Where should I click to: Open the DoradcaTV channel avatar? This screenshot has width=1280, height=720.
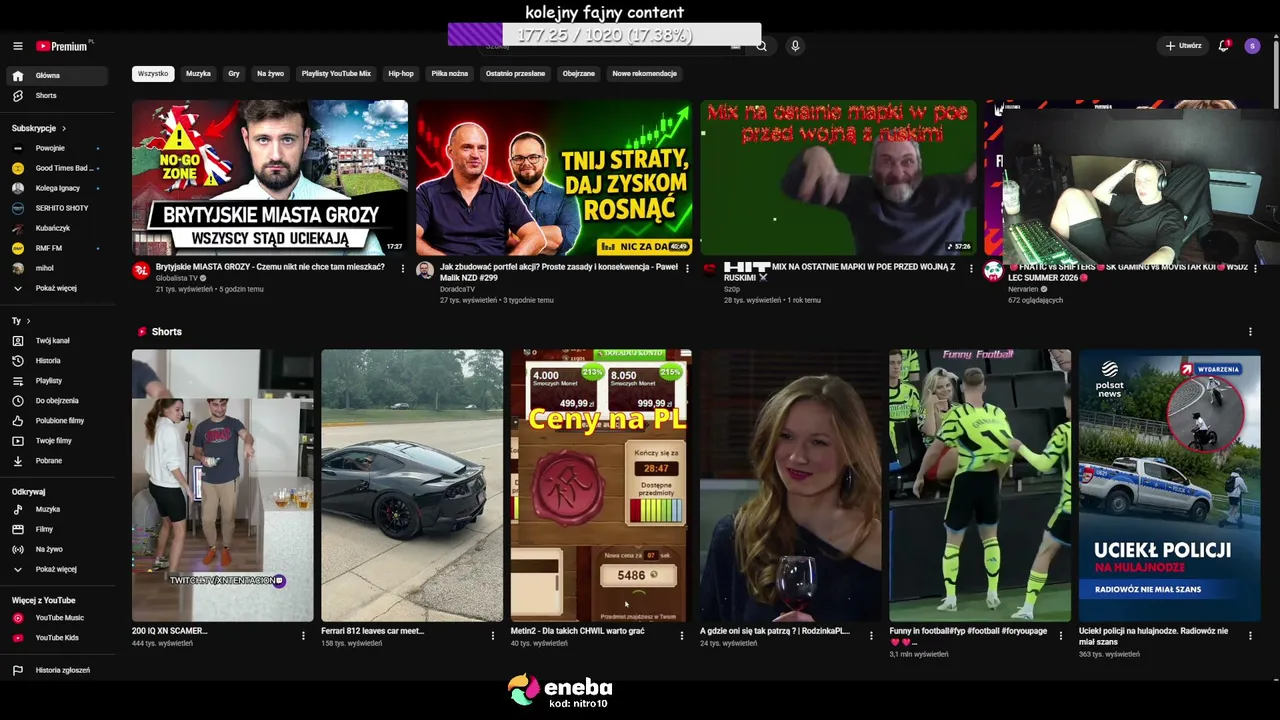point(425,270)
